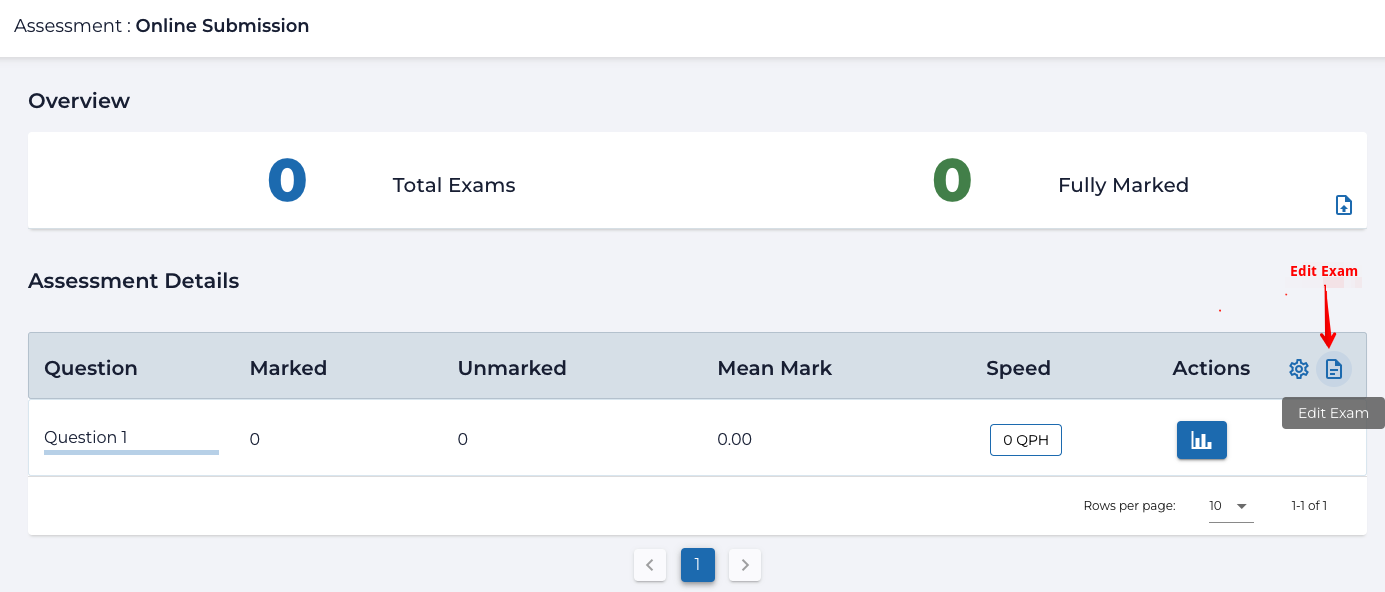Screen dimensions: 1385x592
Task: Click the Online Submission assessment title
Action: [x=222, y=26]
